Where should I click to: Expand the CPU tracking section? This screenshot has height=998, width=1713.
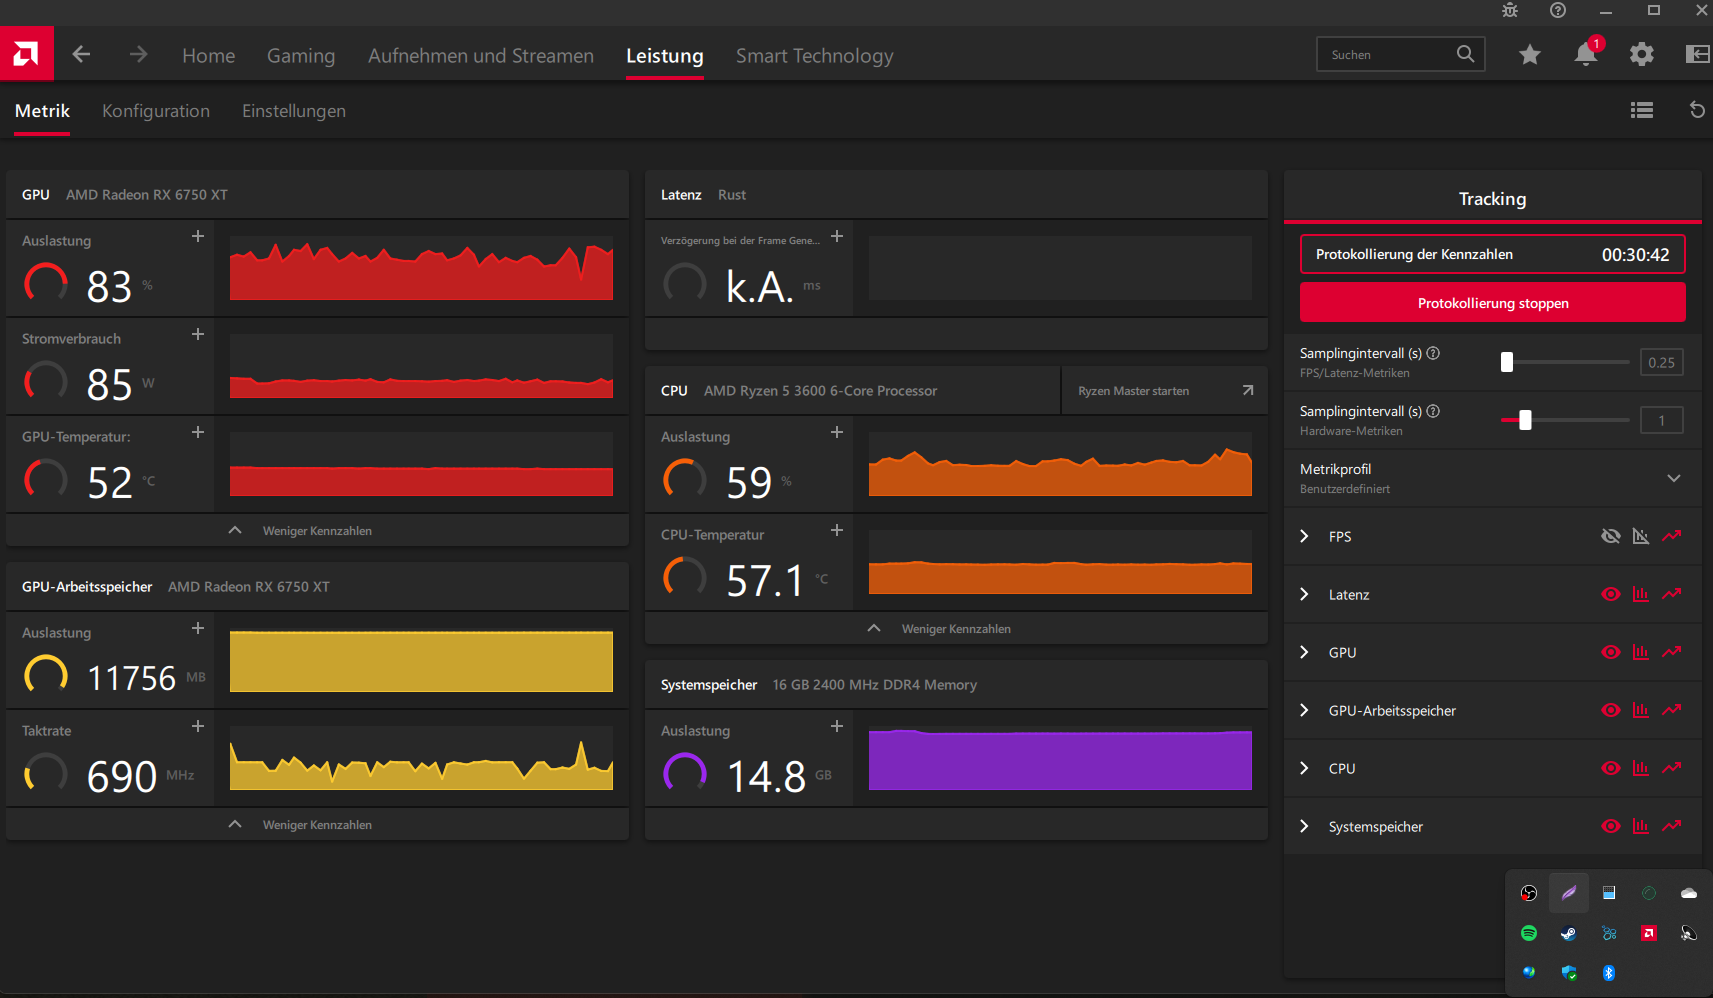click(x=1304, y=768)
